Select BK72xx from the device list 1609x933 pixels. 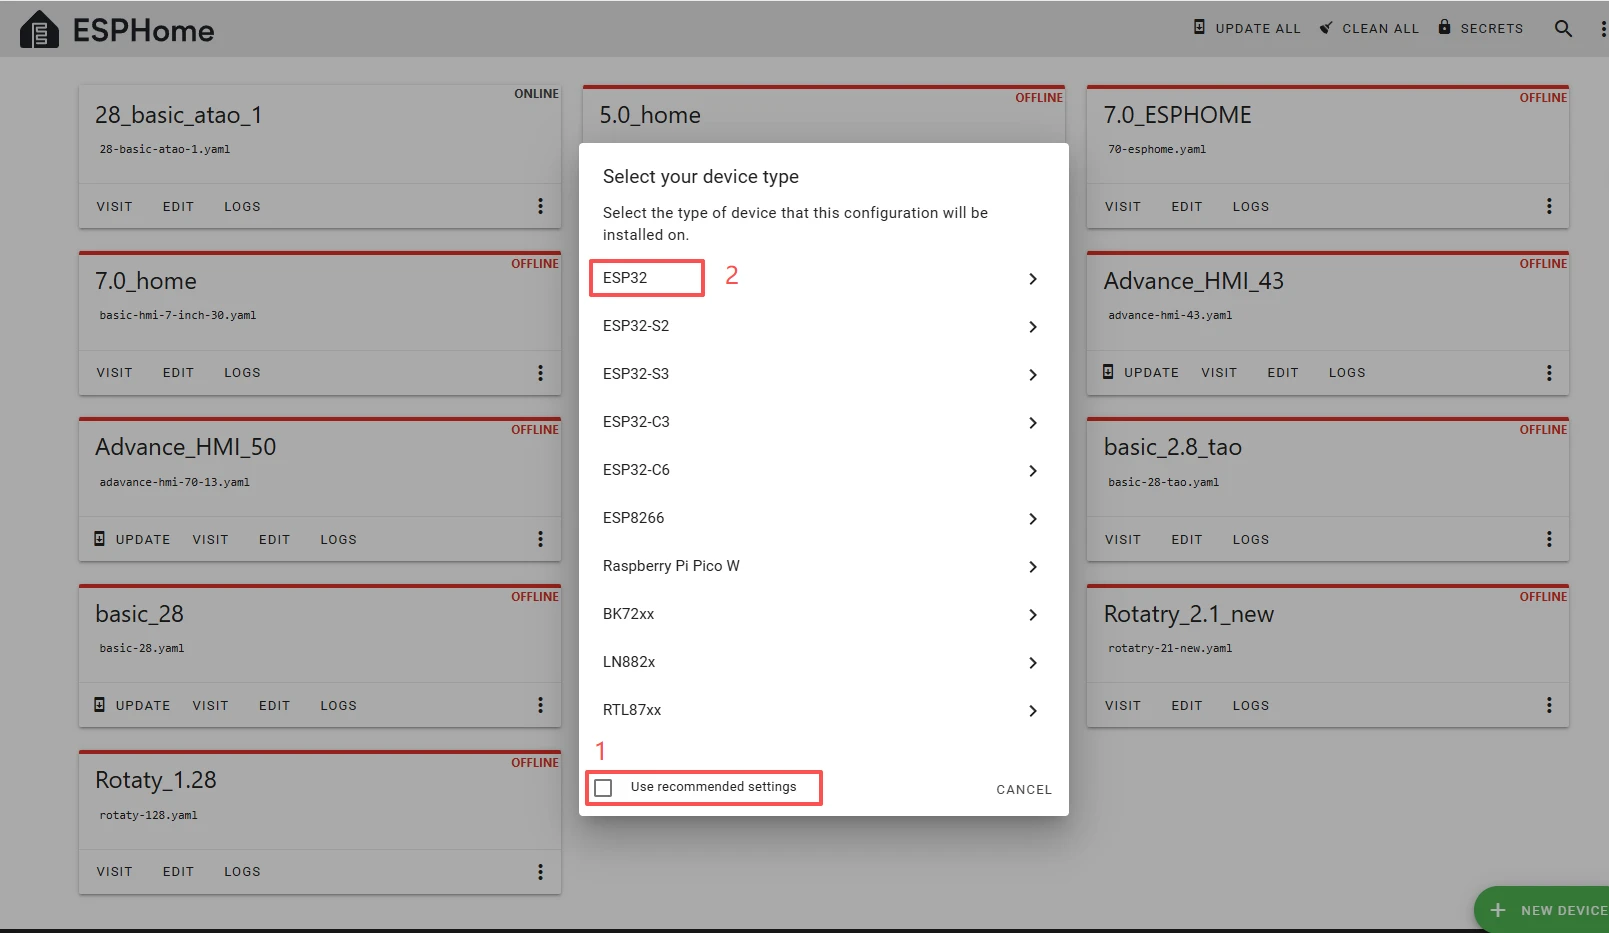pos(628,614)
